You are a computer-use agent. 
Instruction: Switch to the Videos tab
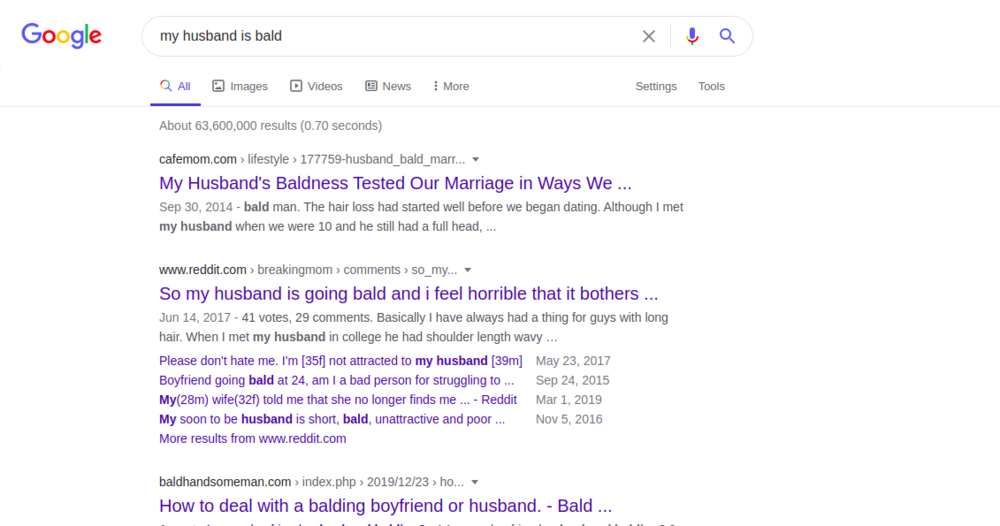click(316, 86)
